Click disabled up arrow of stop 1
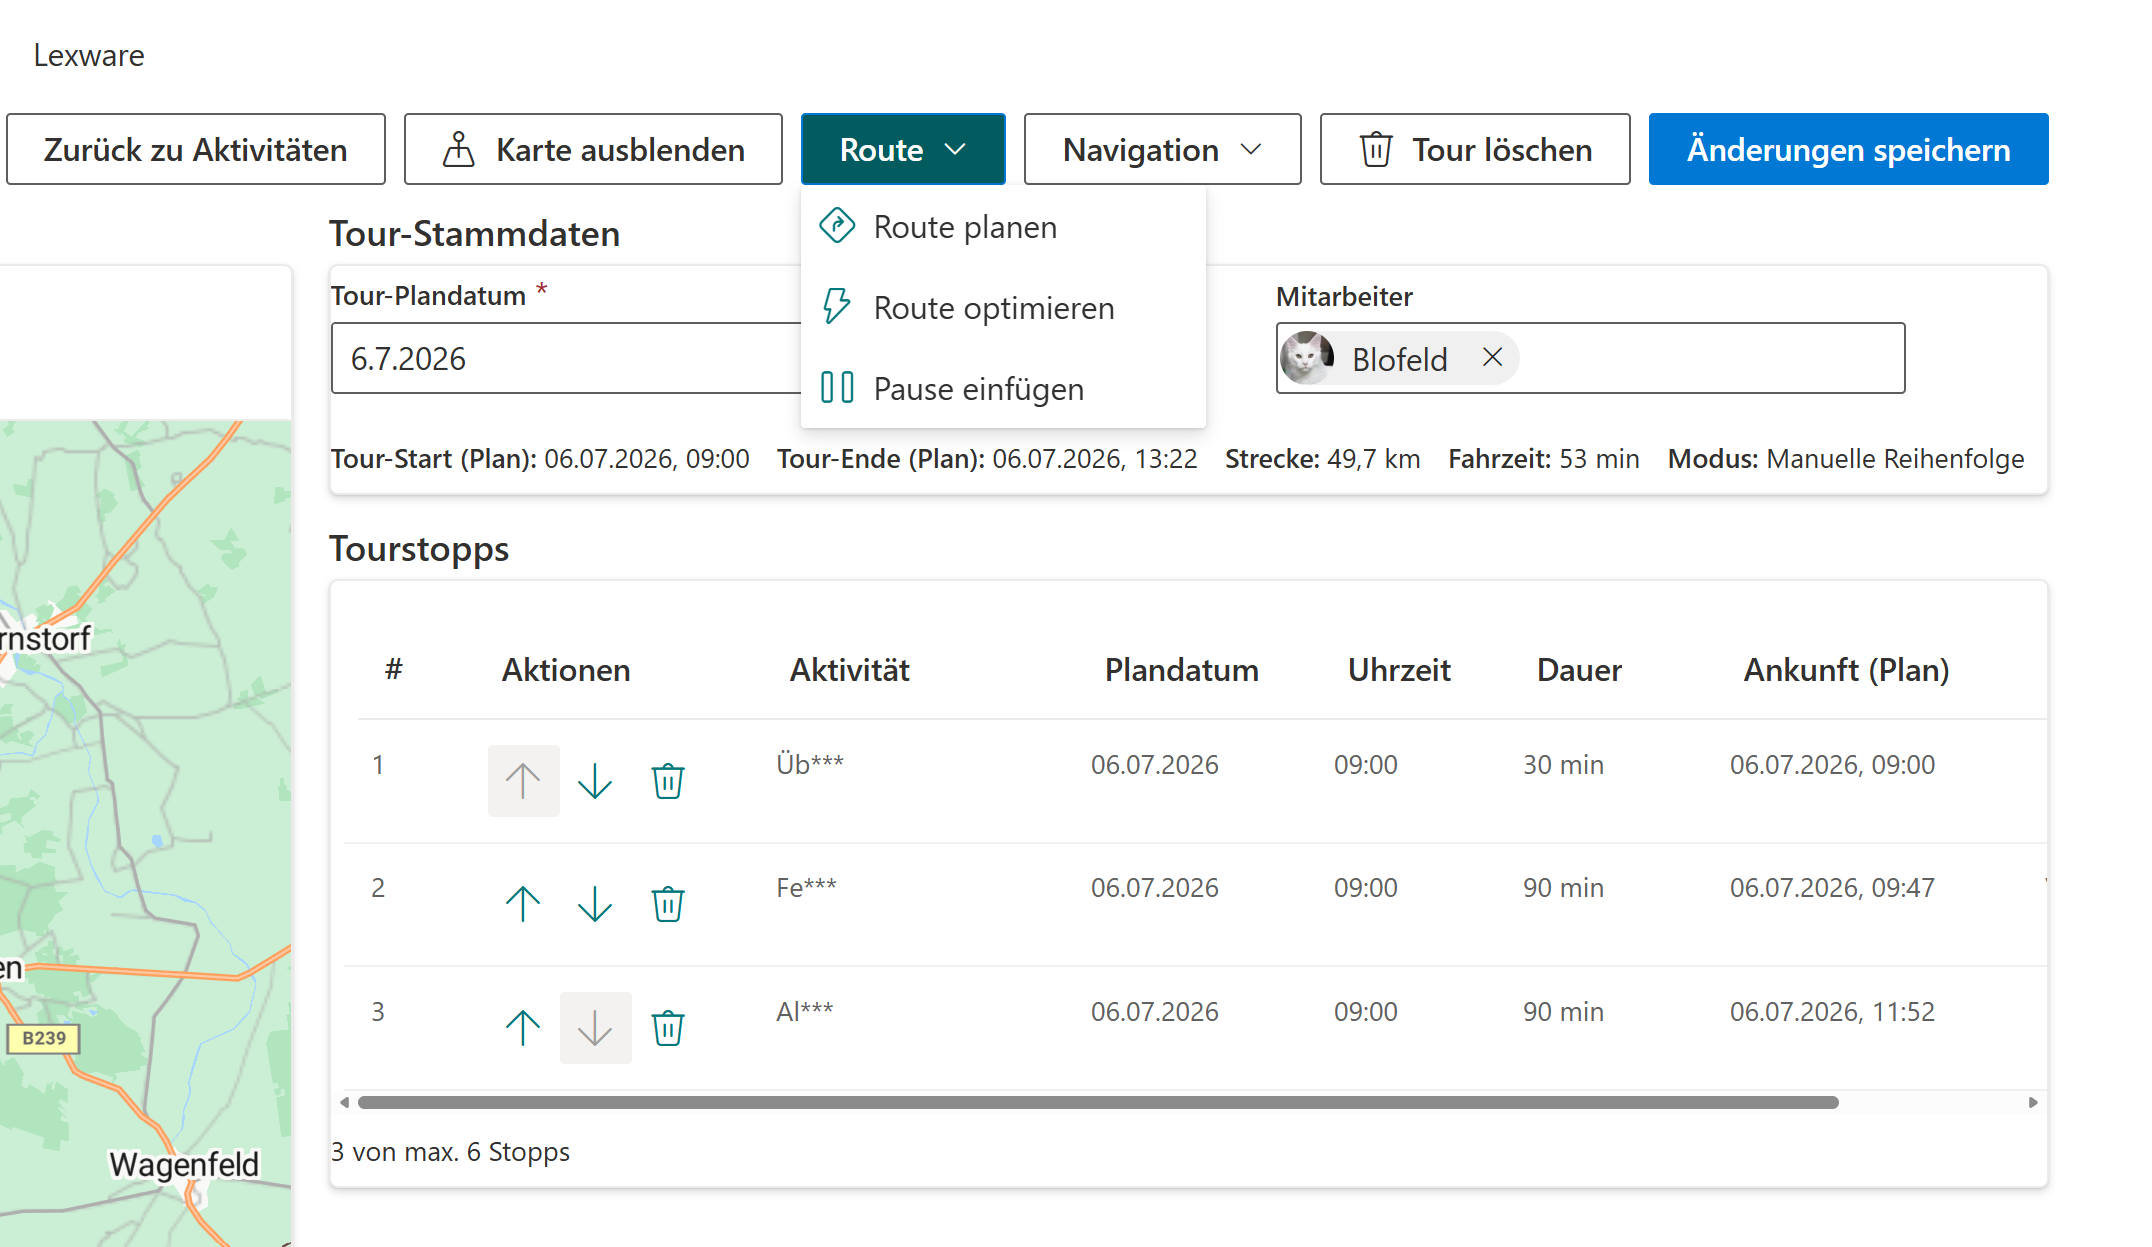 pyautogui.click(x=523, y=781)
